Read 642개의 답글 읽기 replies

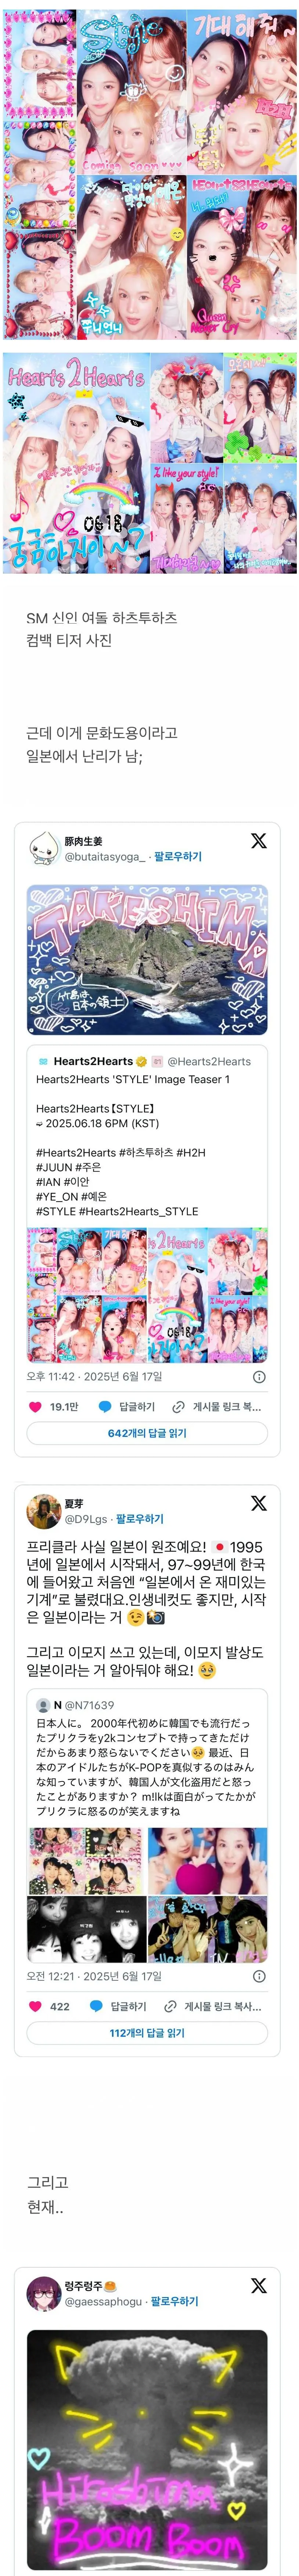147,1433
